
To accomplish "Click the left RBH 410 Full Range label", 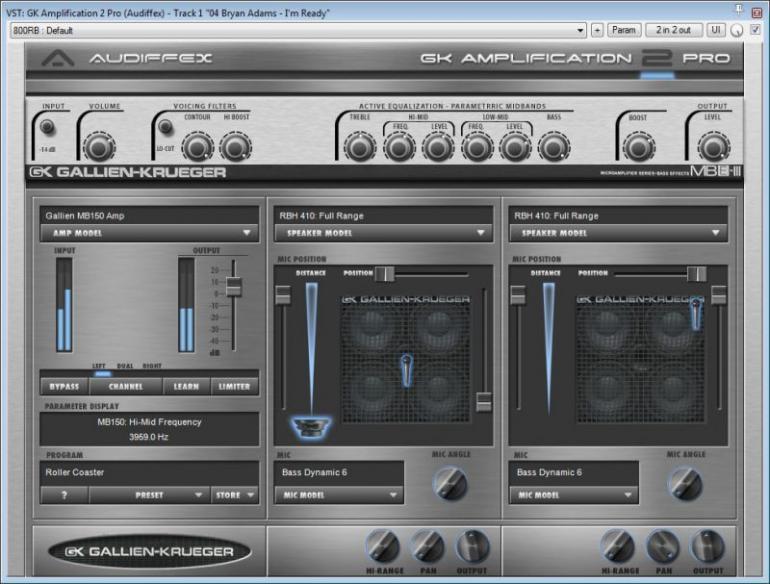I will (x=322, y=216).
